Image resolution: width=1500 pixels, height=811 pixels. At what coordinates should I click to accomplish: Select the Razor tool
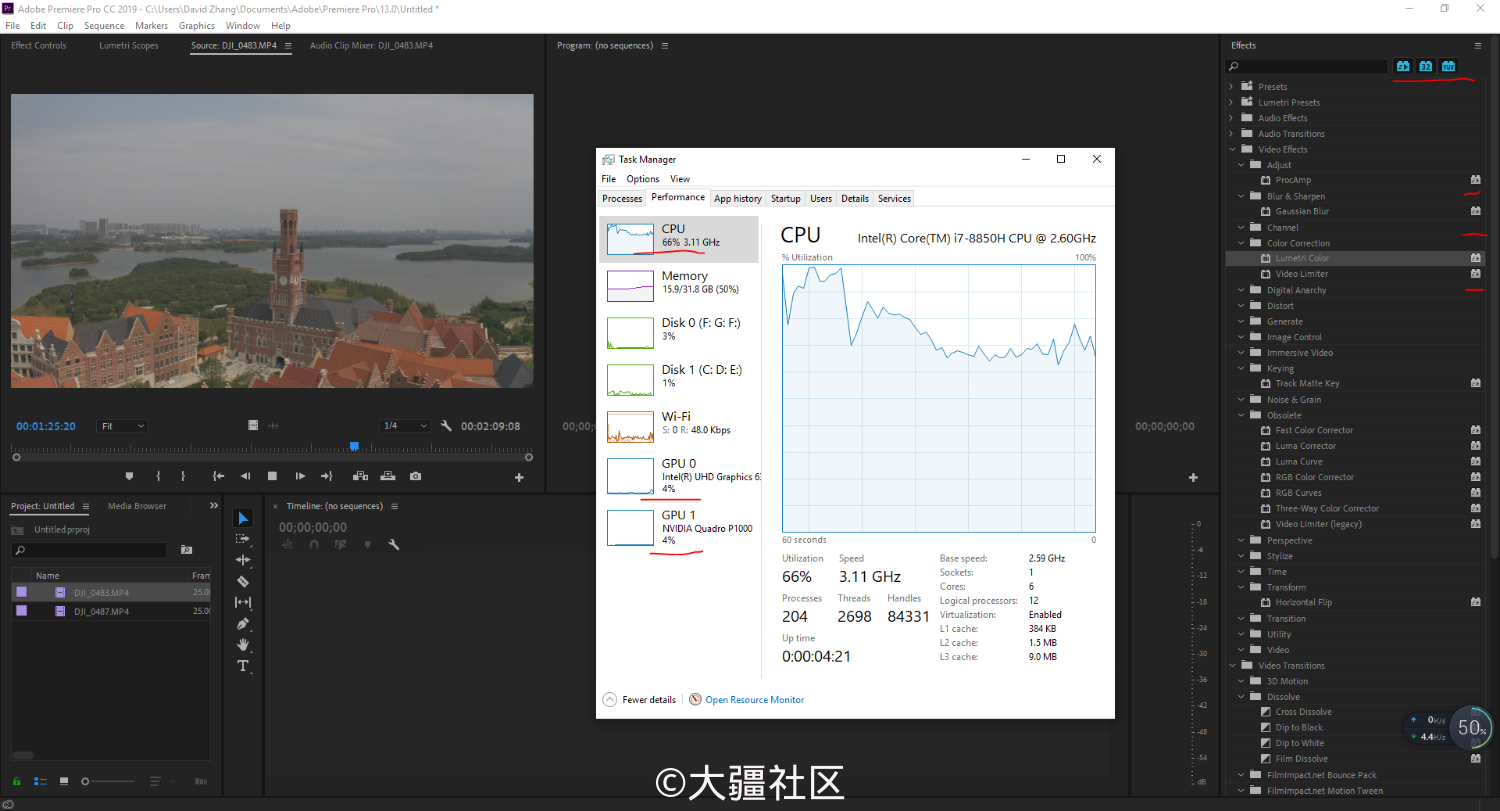coord(243,581)
